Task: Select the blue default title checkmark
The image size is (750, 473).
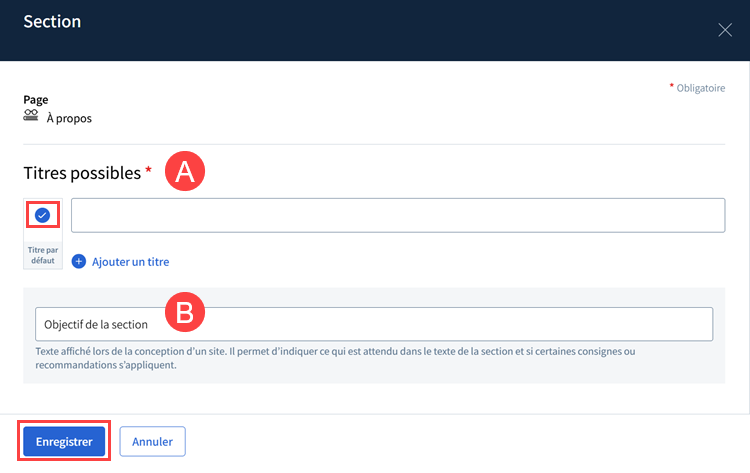Action: click(x=43, y=215)
